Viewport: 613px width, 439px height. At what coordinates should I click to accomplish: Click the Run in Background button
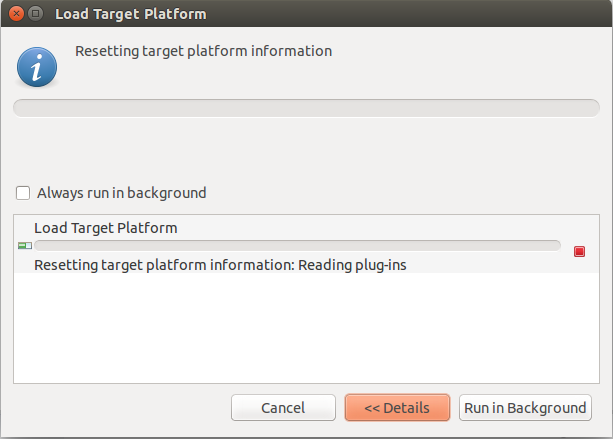[525, 408]
